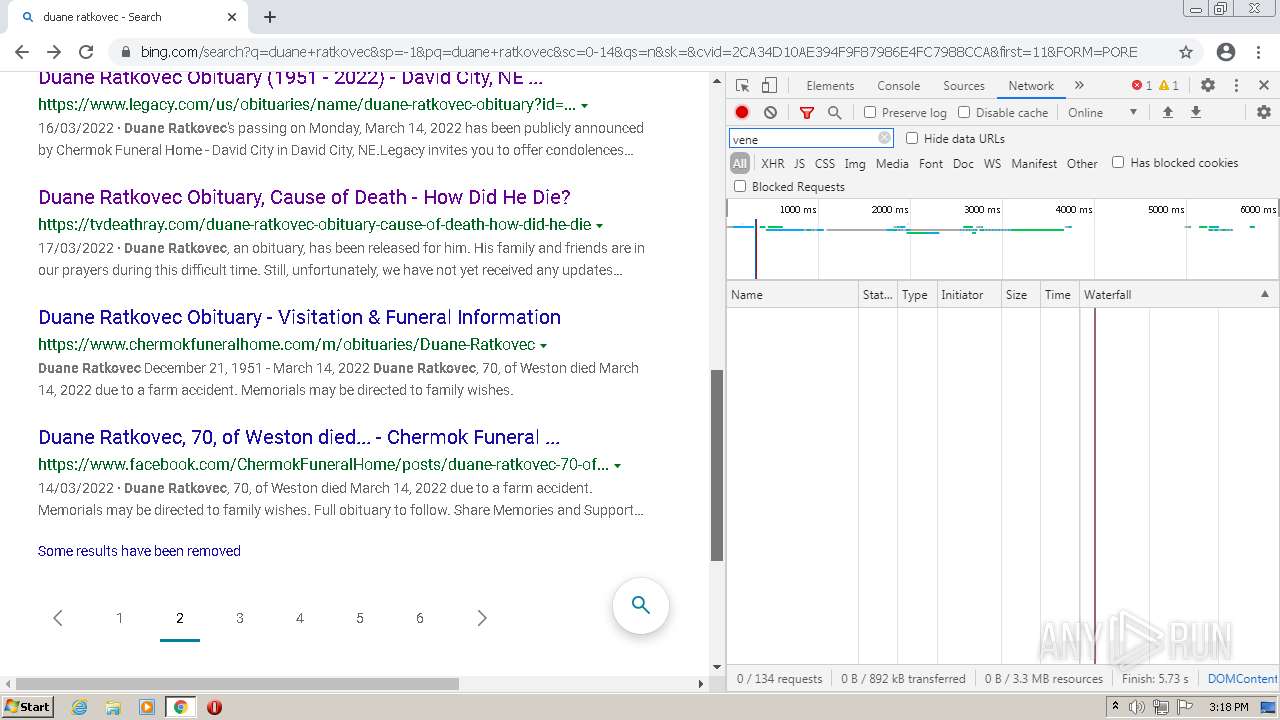
Task: Go back in browser history
Action: pos(22,52)
